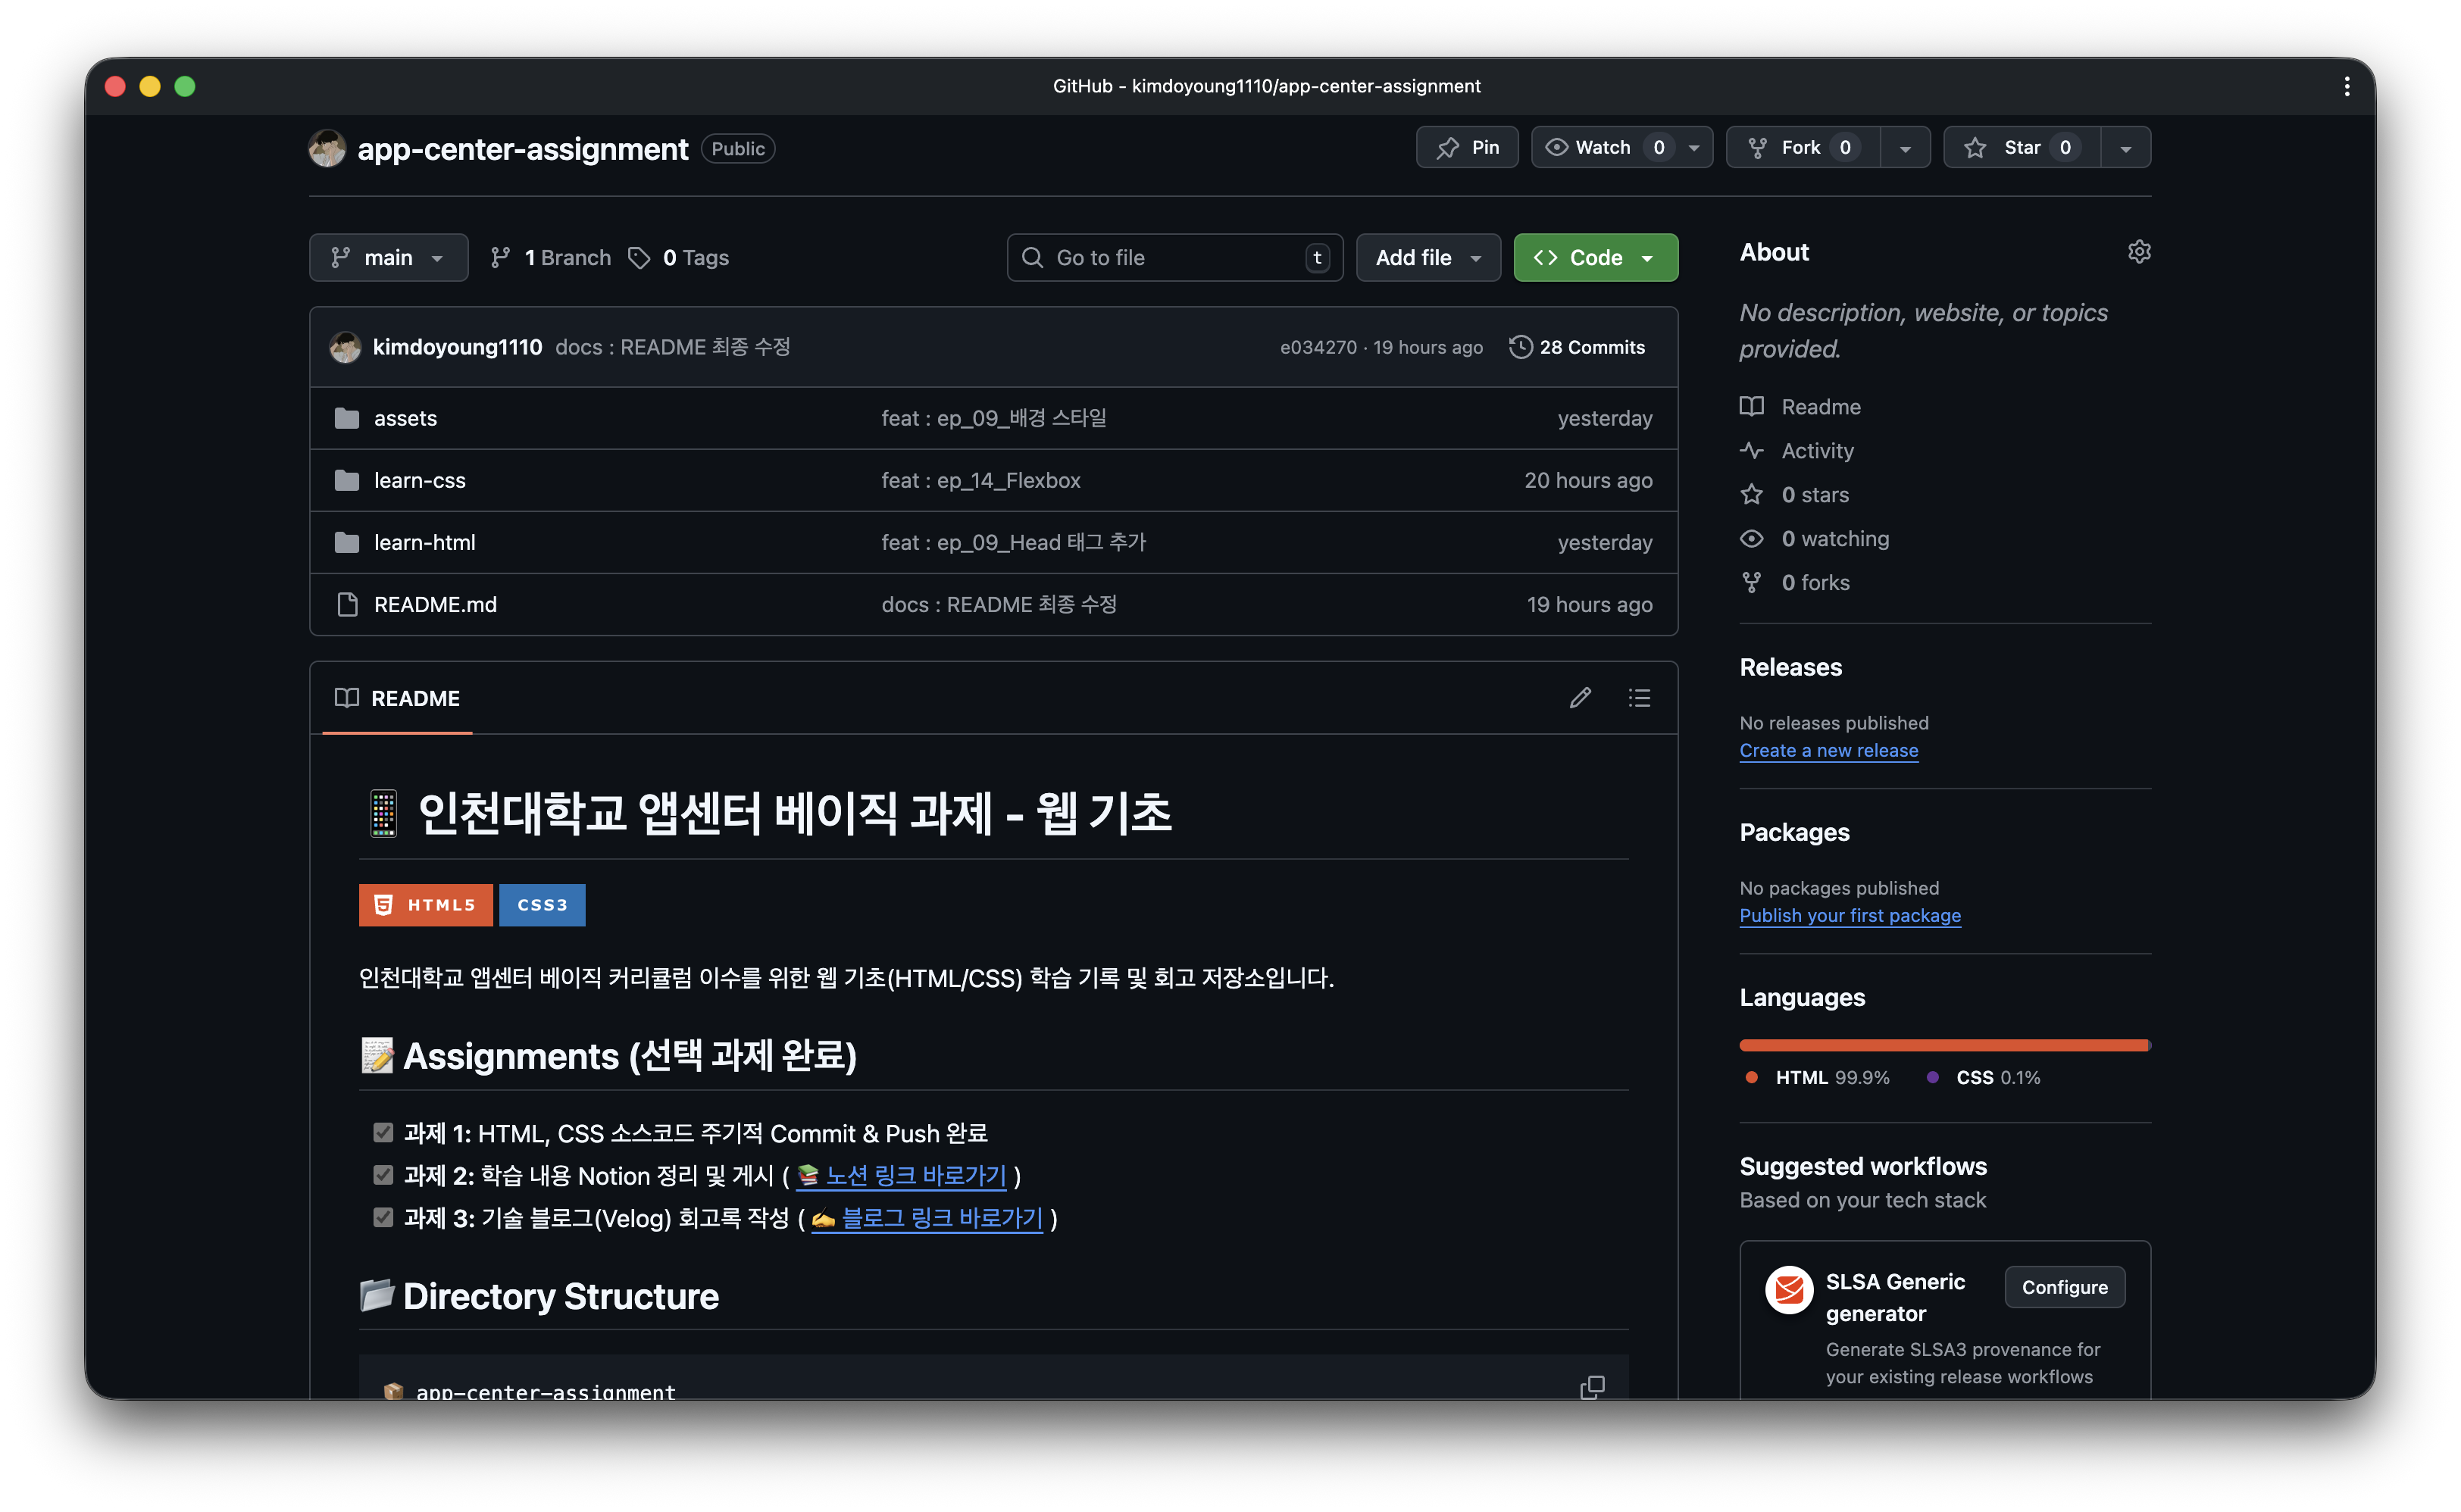The height and width of the screenshot is (1512, 2461).
Task: Open the README outline list icon
Action: (x=1639, y=697)
